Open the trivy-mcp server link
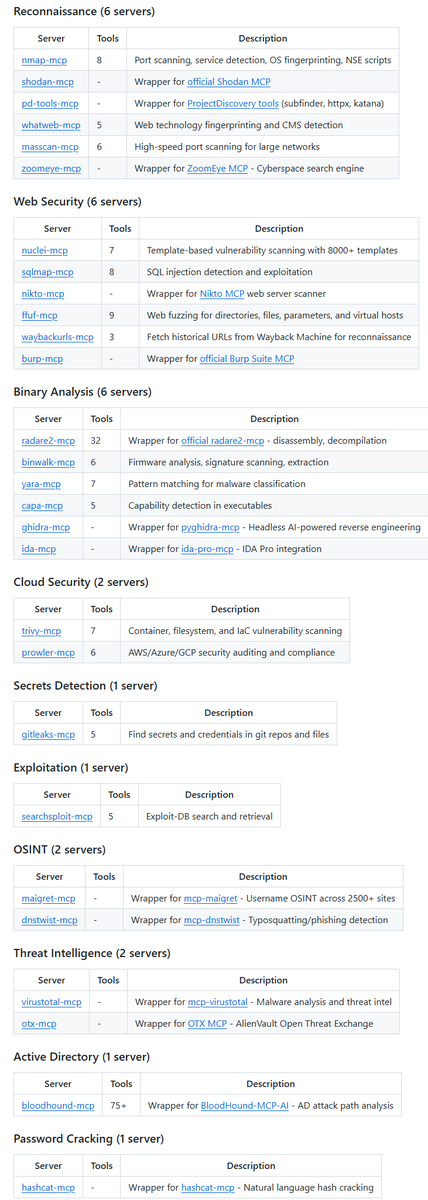428x1200 pixels. click(42, 631)
